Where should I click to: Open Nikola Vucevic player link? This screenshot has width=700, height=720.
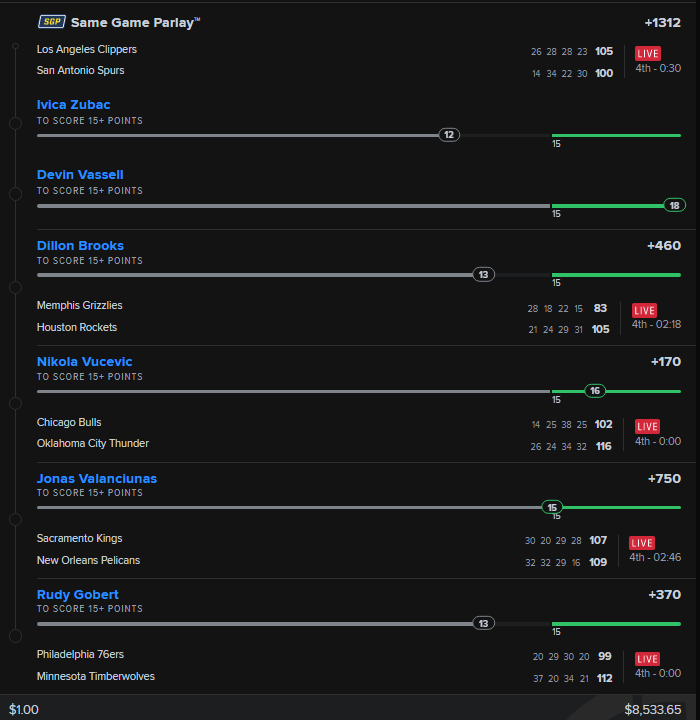pos(85,362)
